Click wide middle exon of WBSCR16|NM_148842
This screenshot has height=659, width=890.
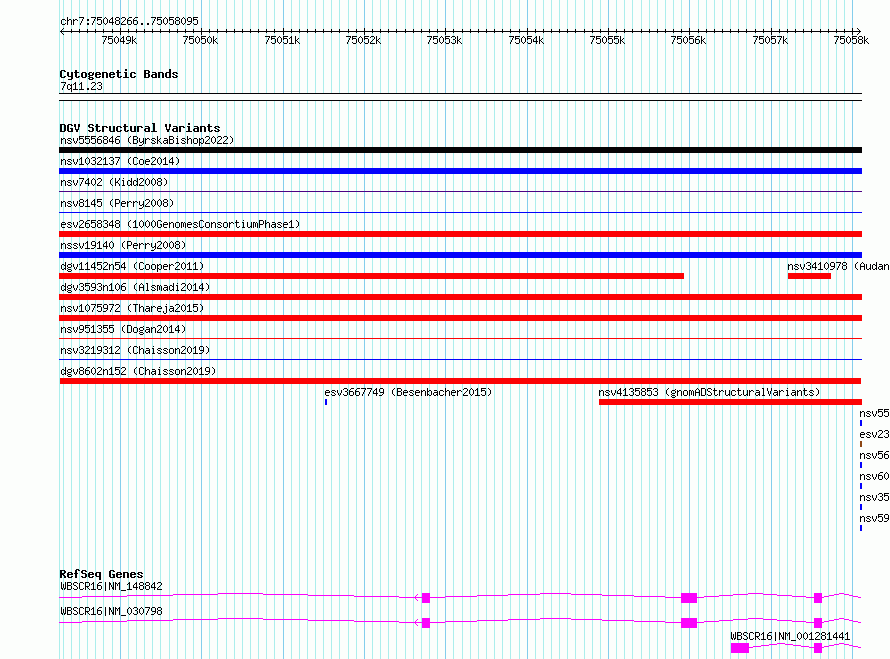pos(689,598)
